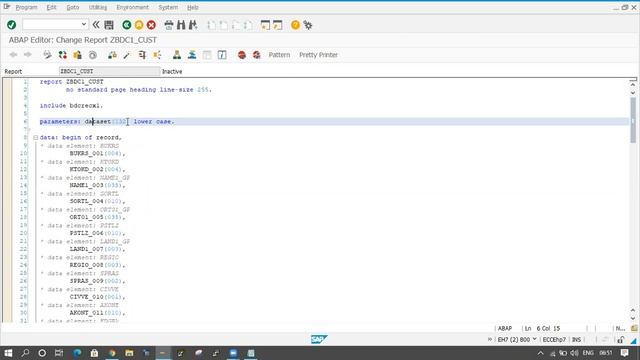640x360 pixels.
Task: Click the green Enter checkmark icon
Action: point(11,25)
